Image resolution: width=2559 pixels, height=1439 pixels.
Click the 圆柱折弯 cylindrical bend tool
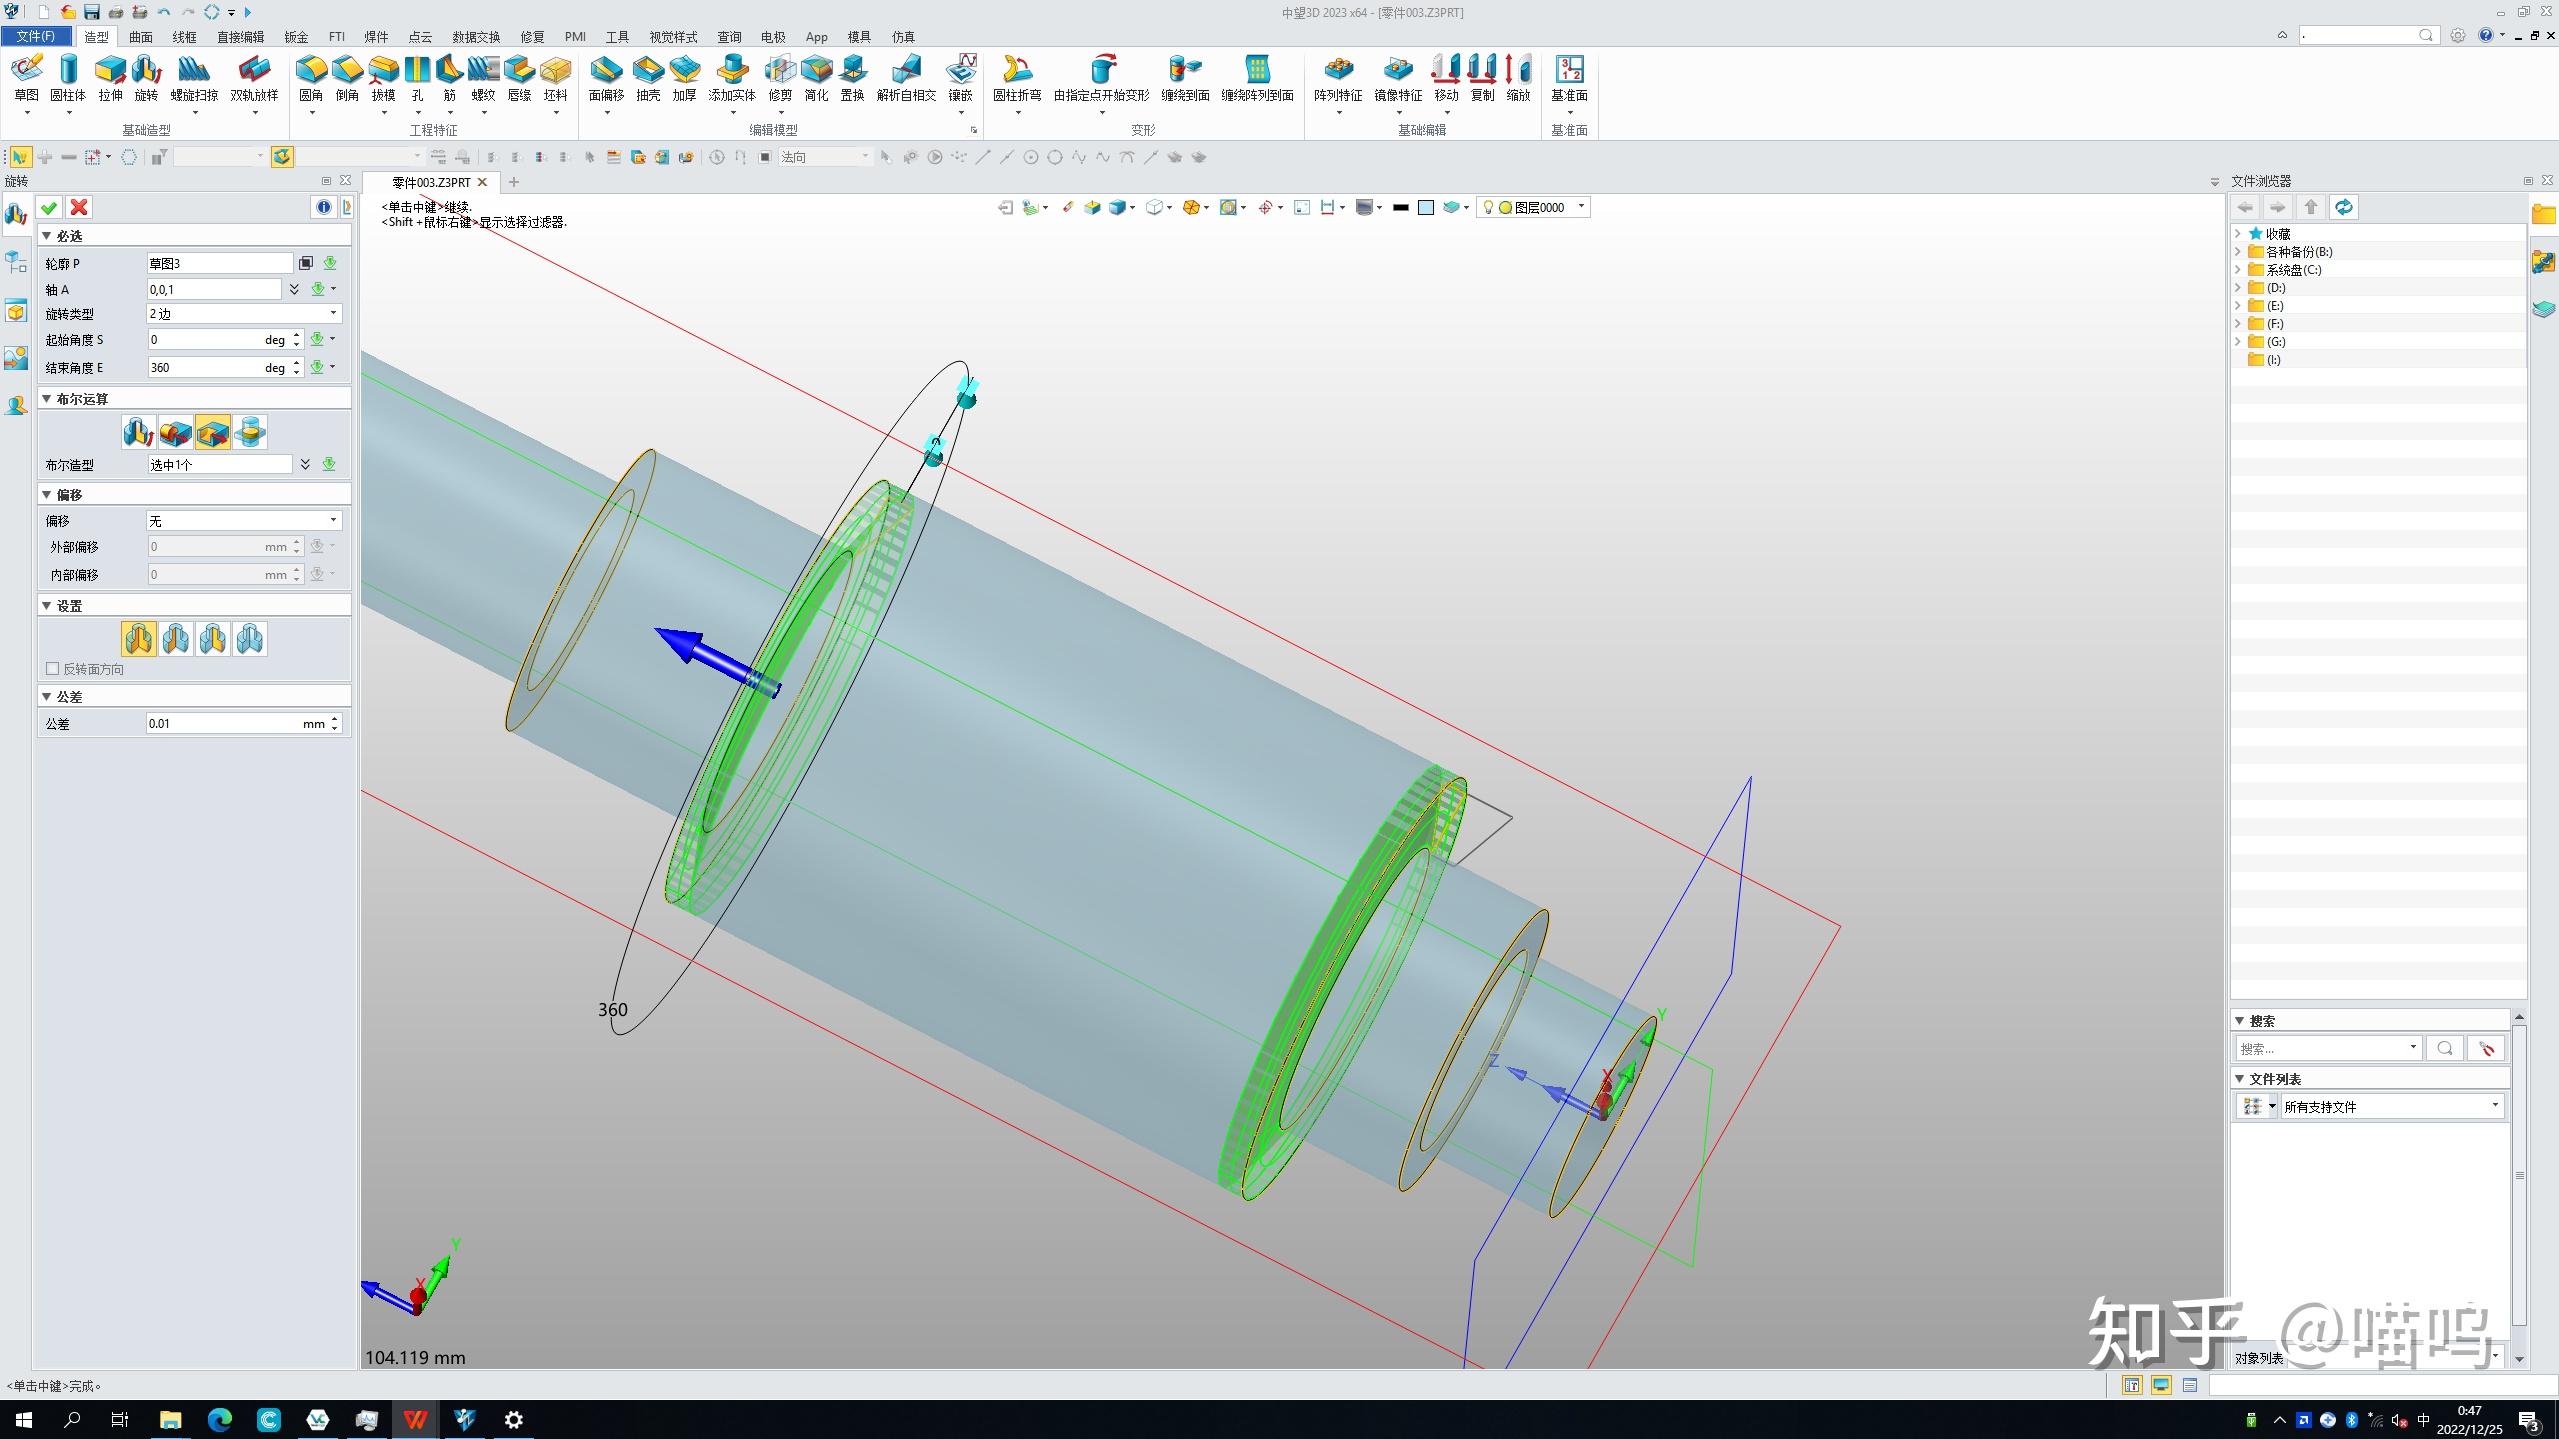click(1017, 78)
